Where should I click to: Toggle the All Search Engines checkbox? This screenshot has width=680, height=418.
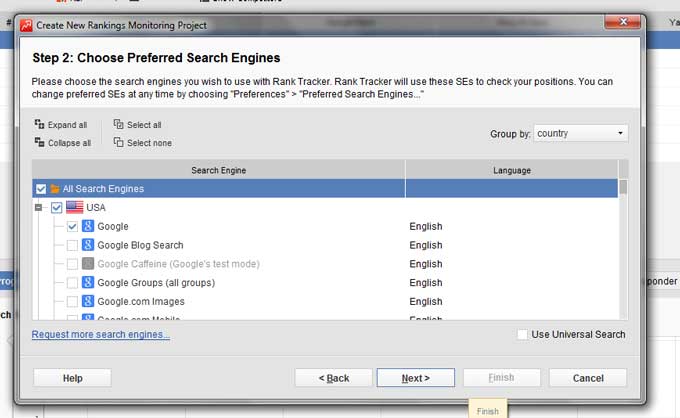click(41, 188)
